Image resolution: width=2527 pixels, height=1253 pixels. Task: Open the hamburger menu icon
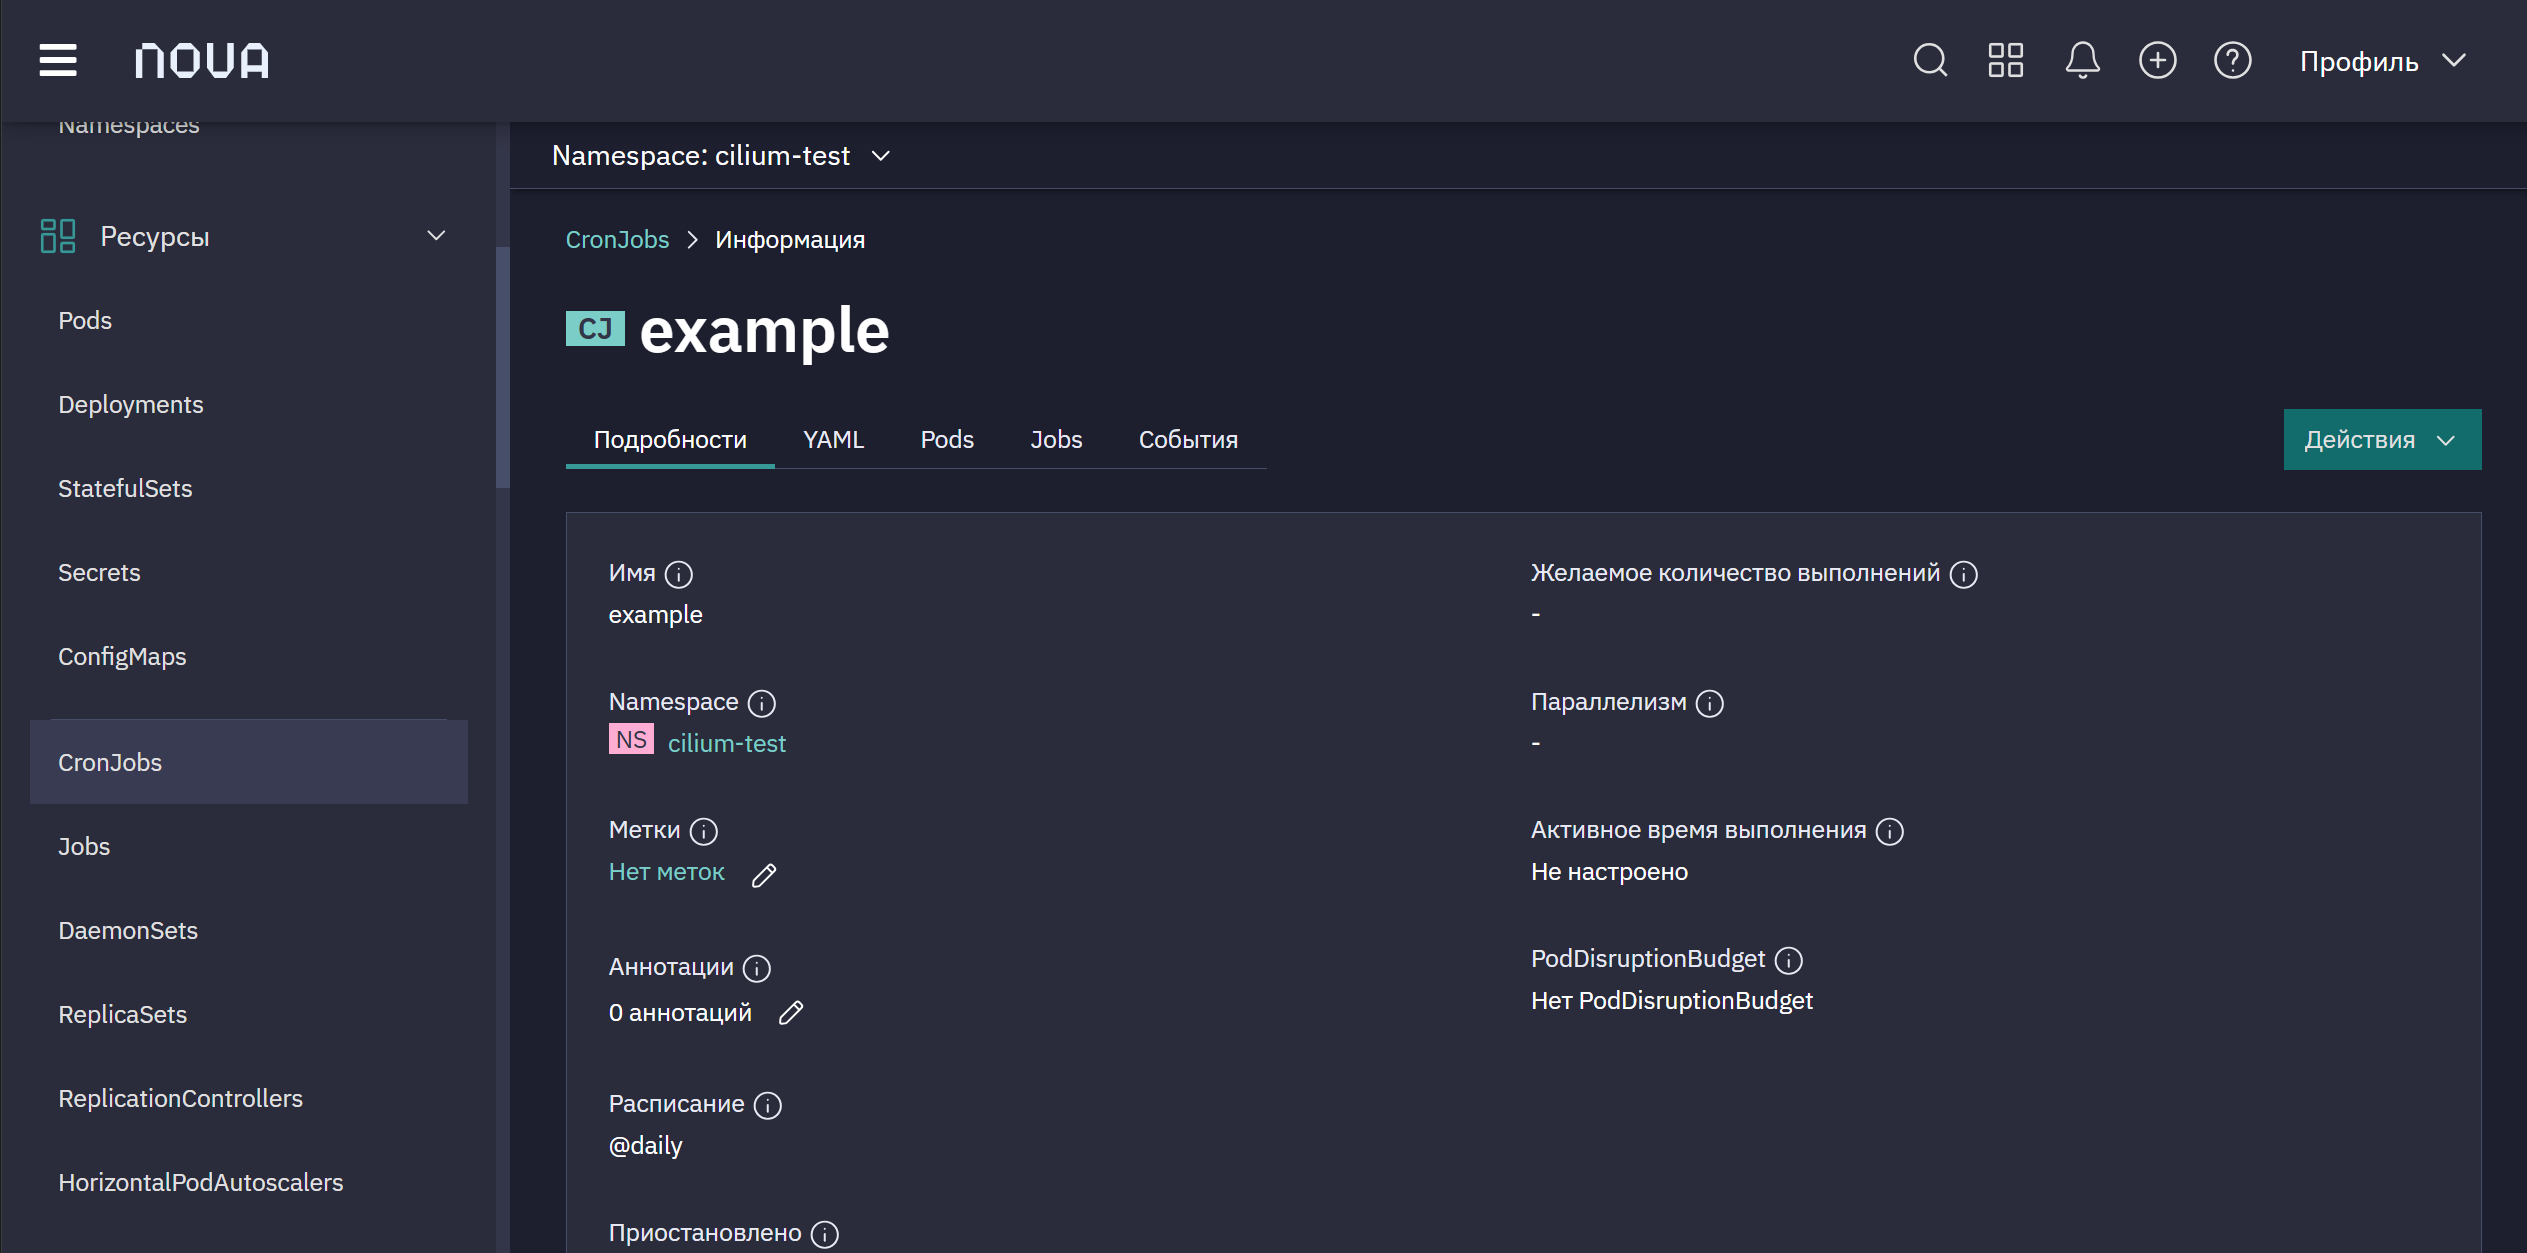pos(58,60)
